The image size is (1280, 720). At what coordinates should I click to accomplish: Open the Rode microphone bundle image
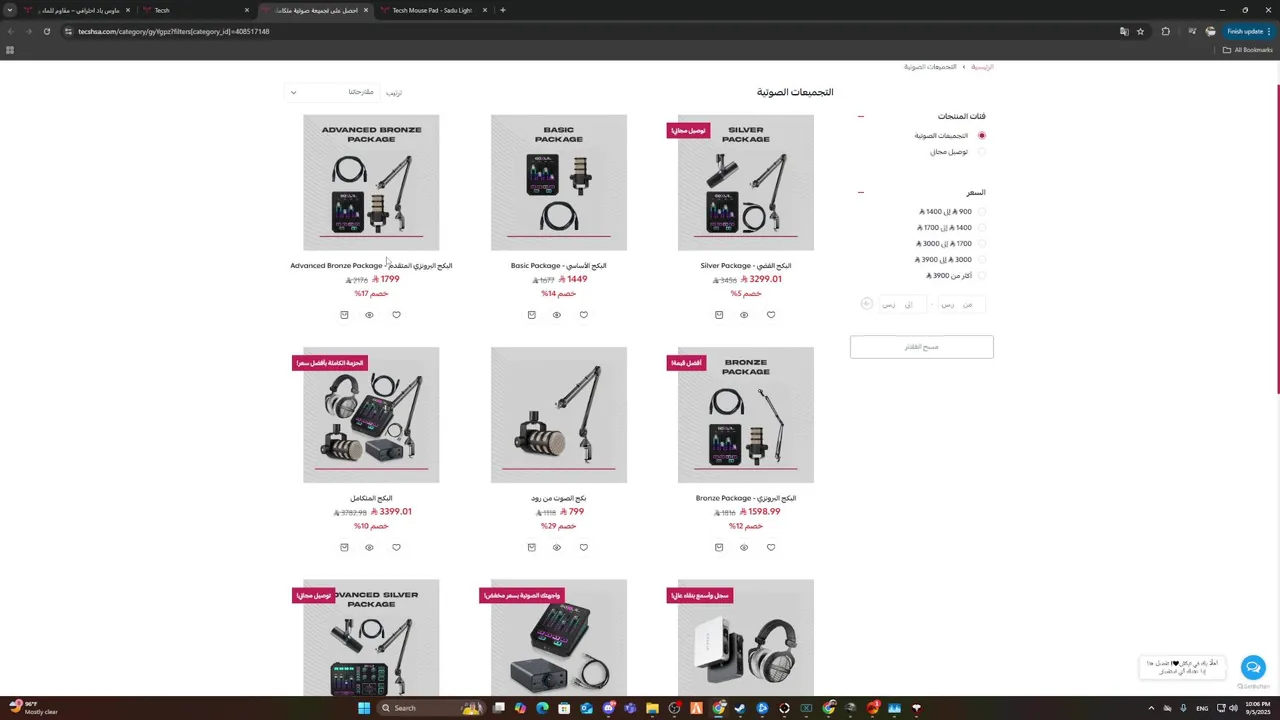559,415
